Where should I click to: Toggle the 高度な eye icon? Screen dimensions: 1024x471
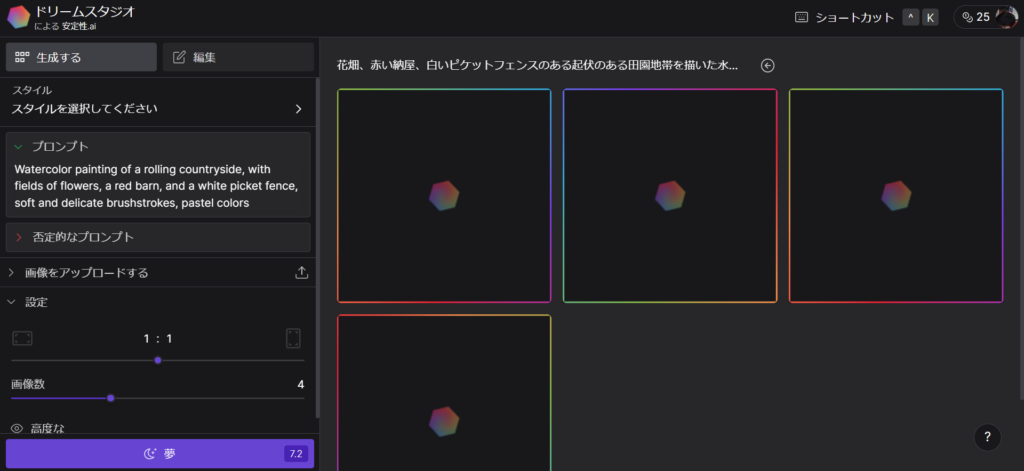click(x=16, y=428)
